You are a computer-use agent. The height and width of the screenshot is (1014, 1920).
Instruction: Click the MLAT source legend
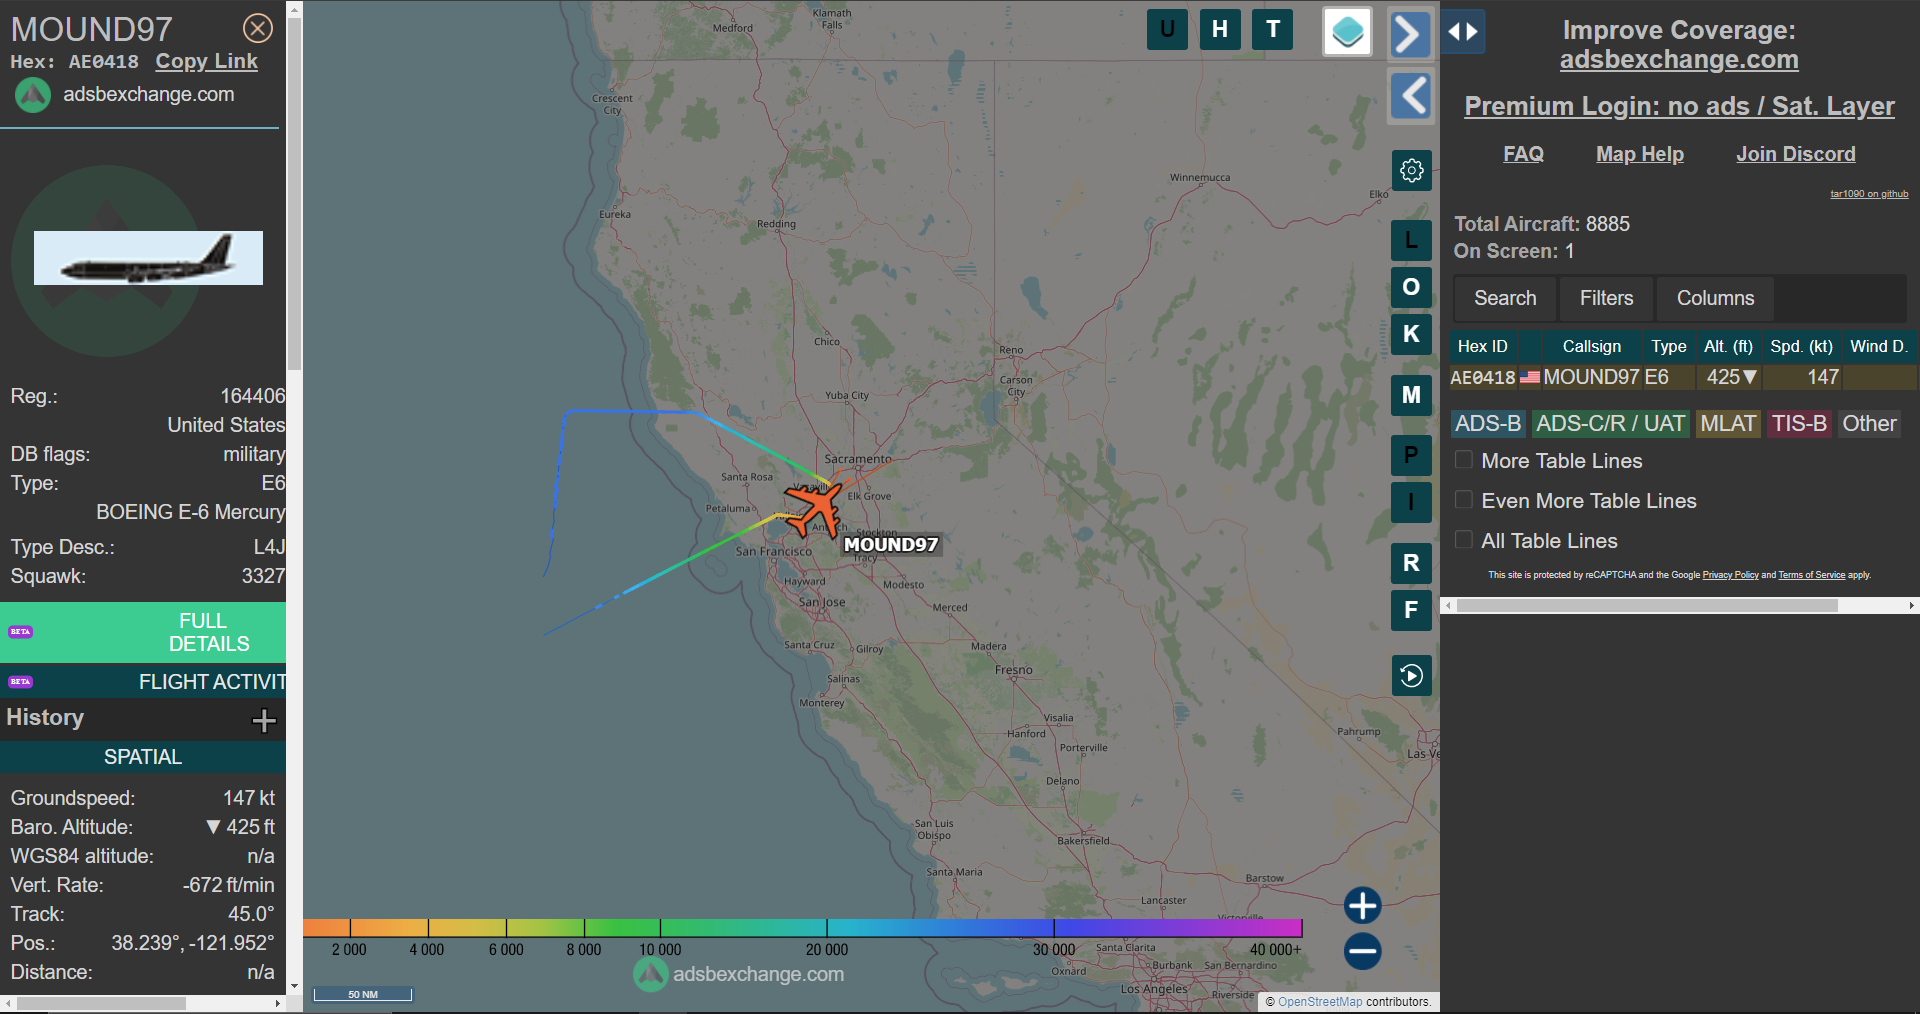1728,424
